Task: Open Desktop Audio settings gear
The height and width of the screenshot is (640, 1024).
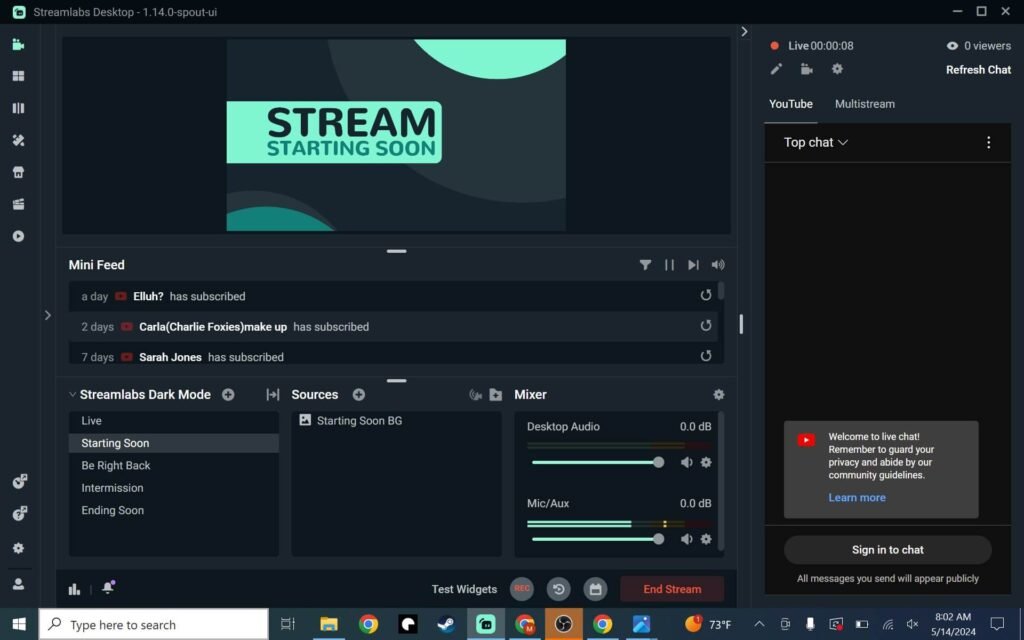Action: [x=706, y=462]
